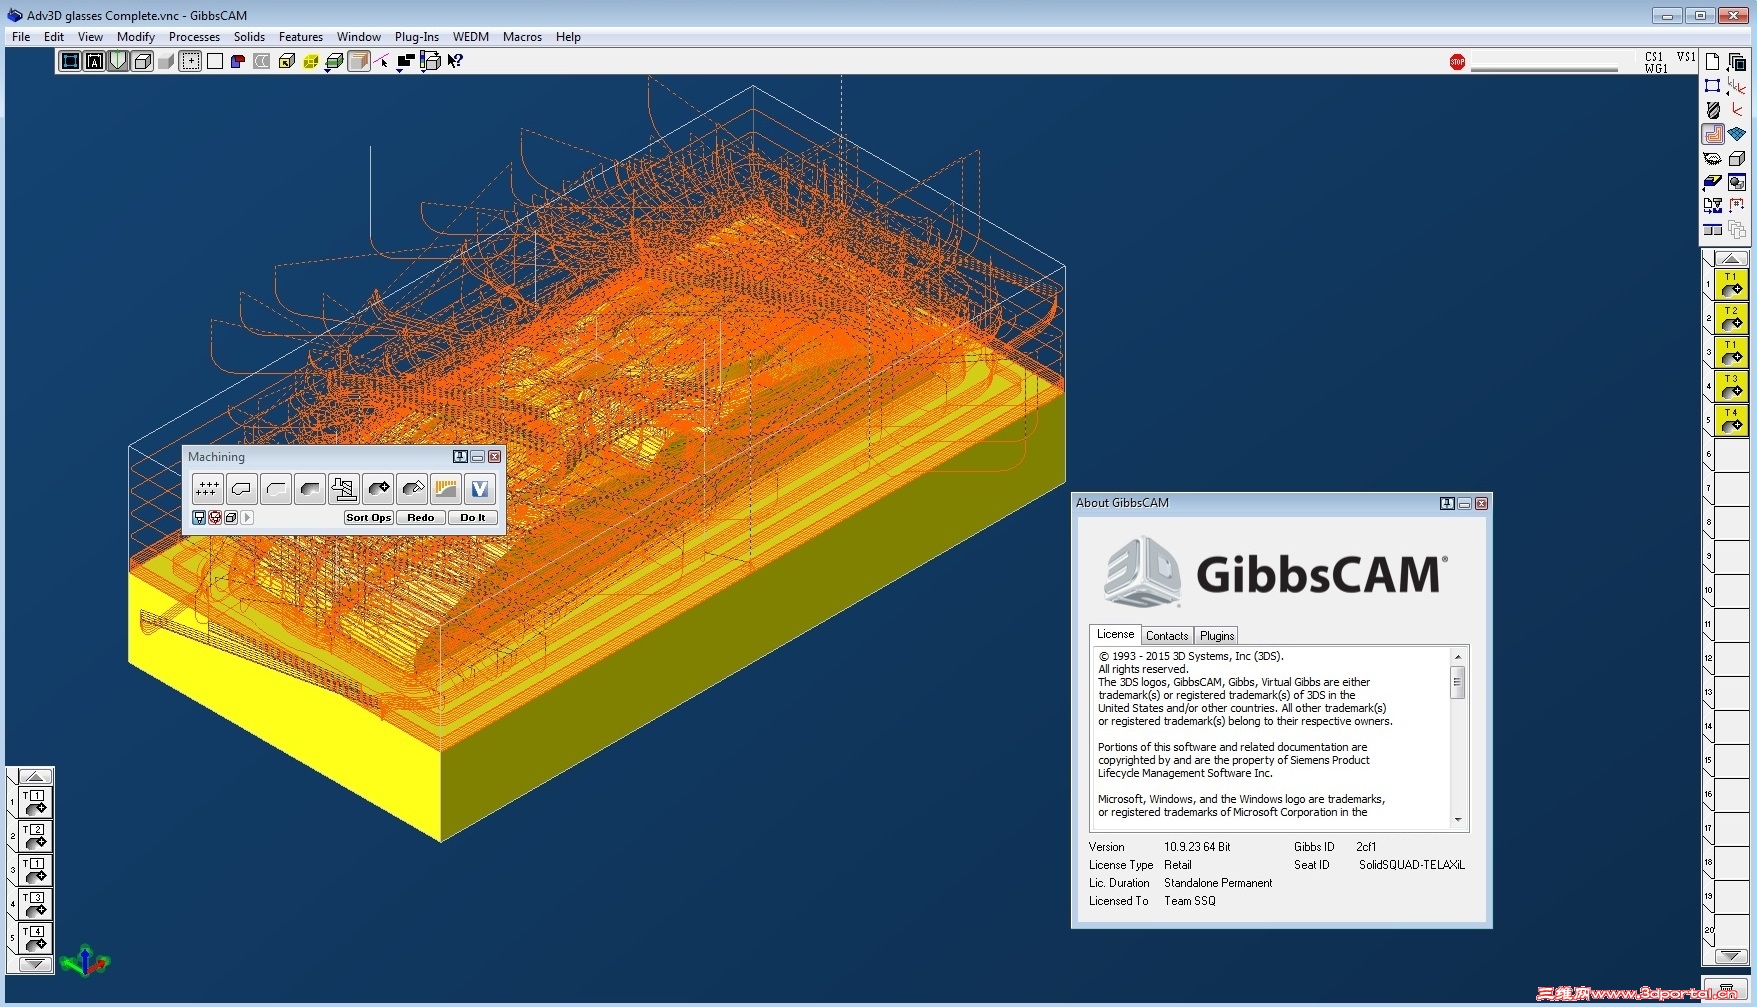Click the first view toolbar icon with corner handles
The height and width of the screenshot is (1007, 1757).
click(70, 61)
